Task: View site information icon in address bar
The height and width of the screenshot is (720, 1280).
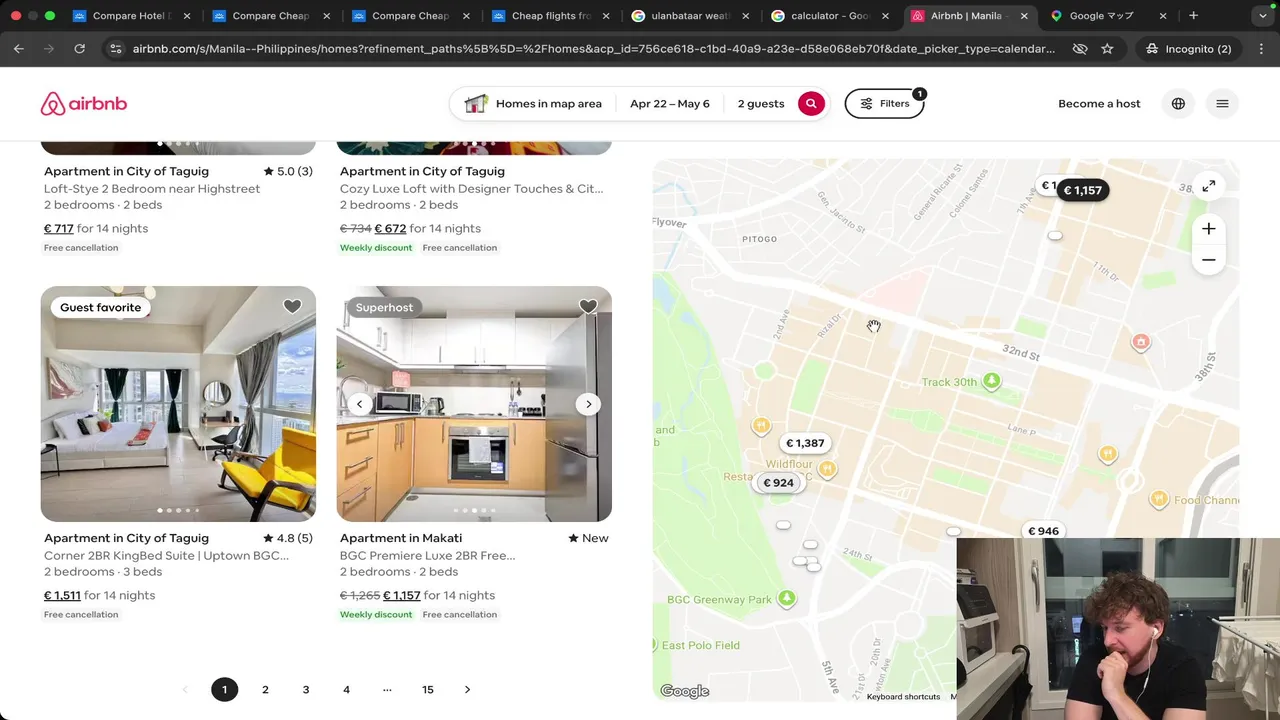Action: (x=115, y=48)
